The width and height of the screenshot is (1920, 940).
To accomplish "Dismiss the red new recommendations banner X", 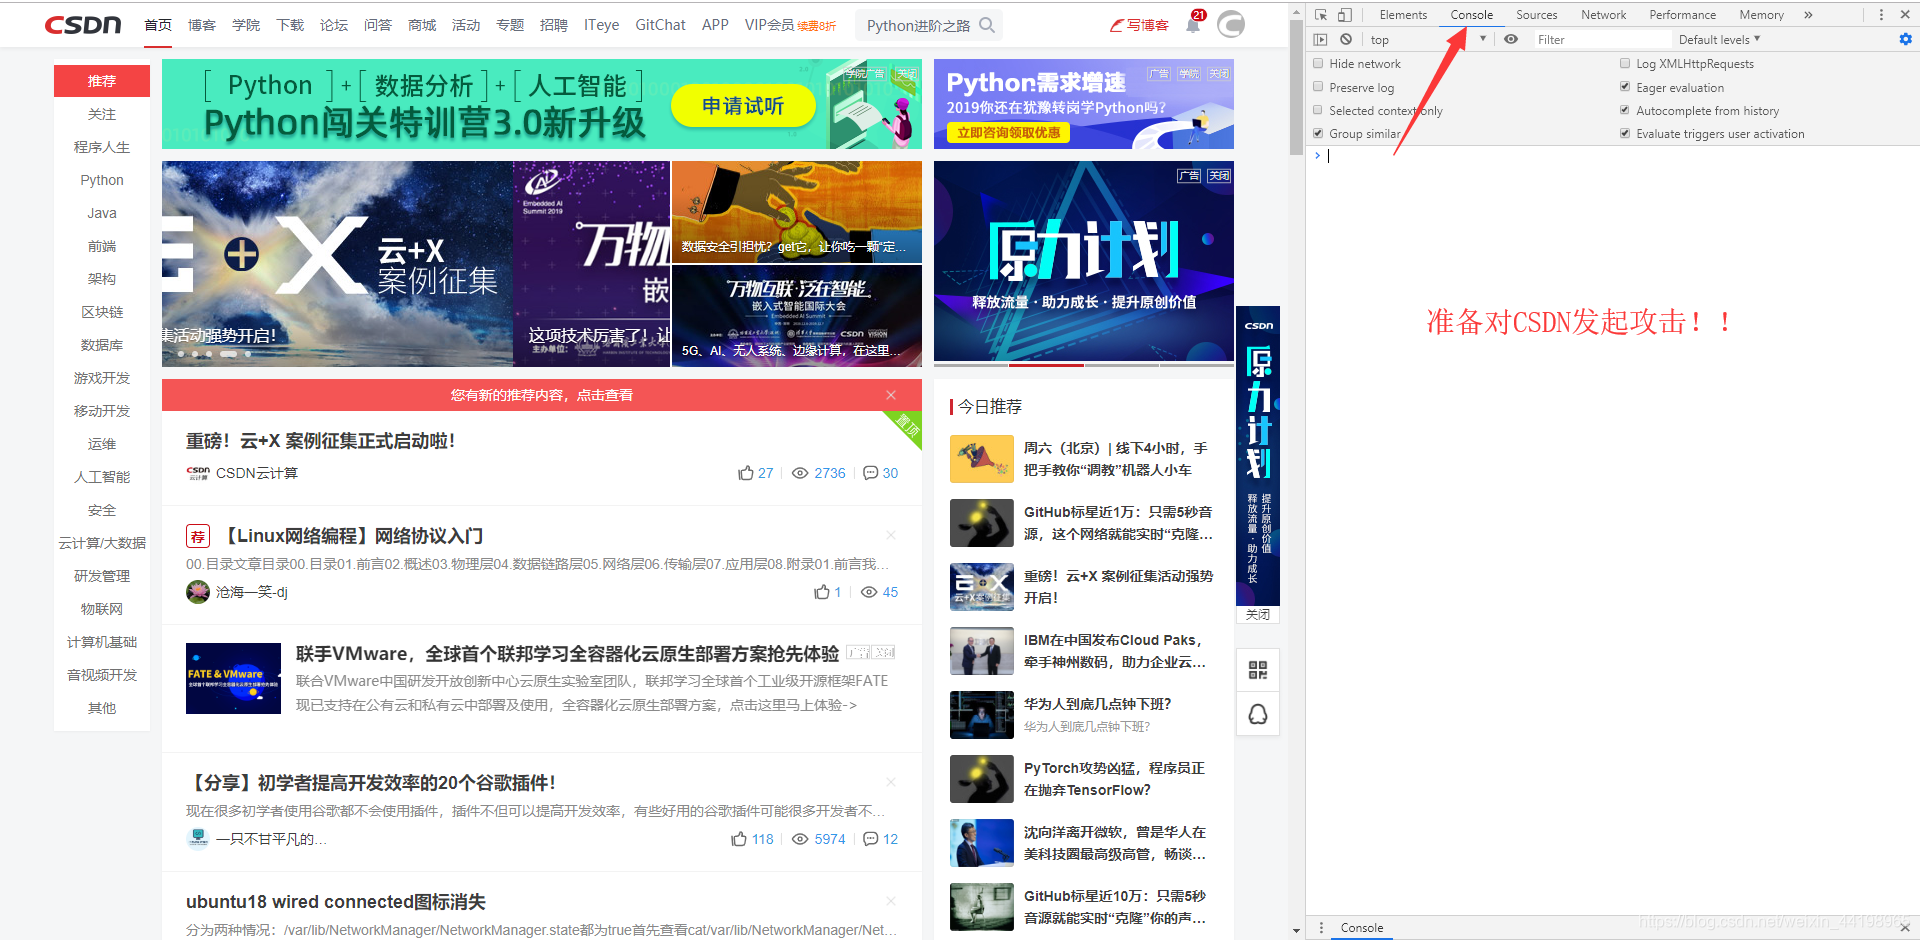I will pyautogui.click(x=891, y=395).
